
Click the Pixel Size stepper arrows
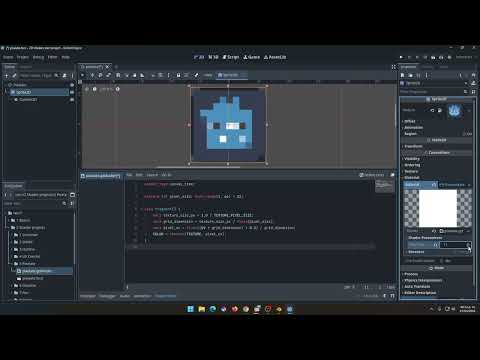469,245
